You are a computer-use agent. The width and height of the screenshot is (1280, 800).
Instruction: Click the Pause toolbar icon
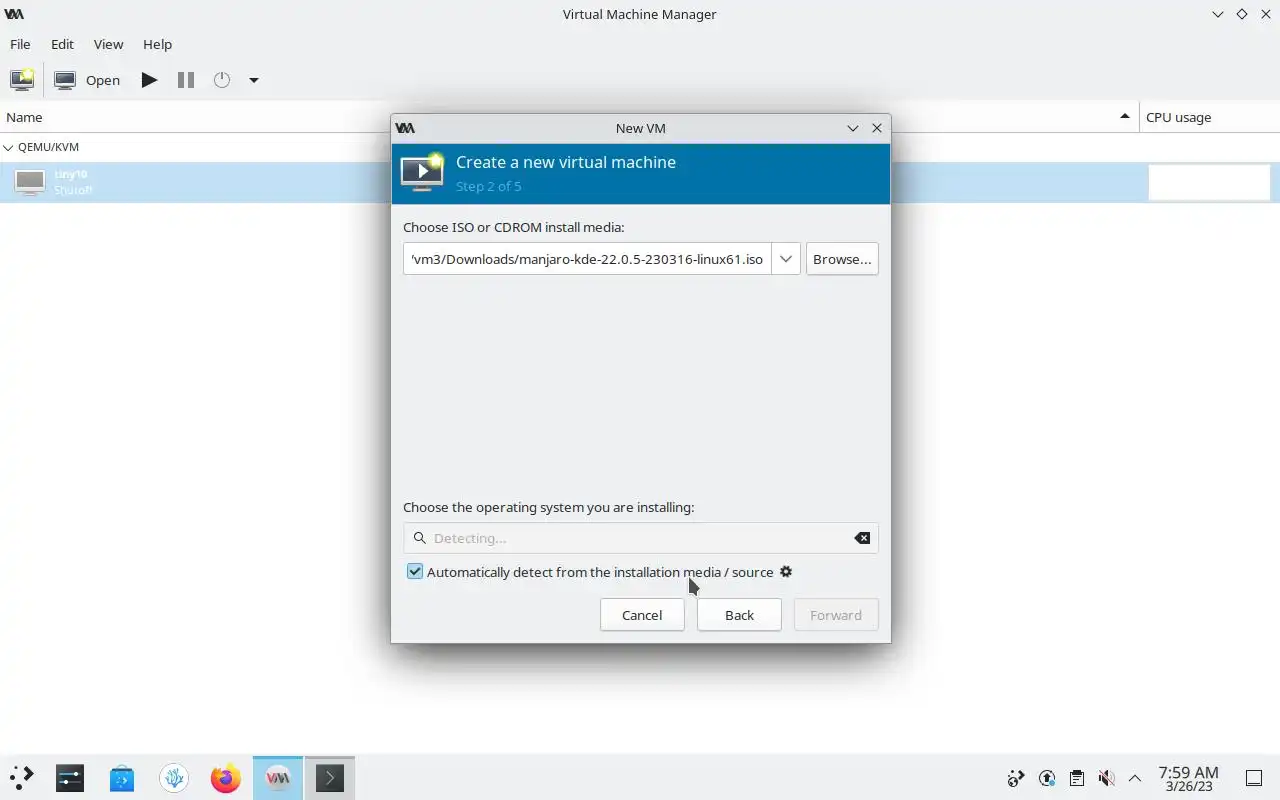(186, 80)
